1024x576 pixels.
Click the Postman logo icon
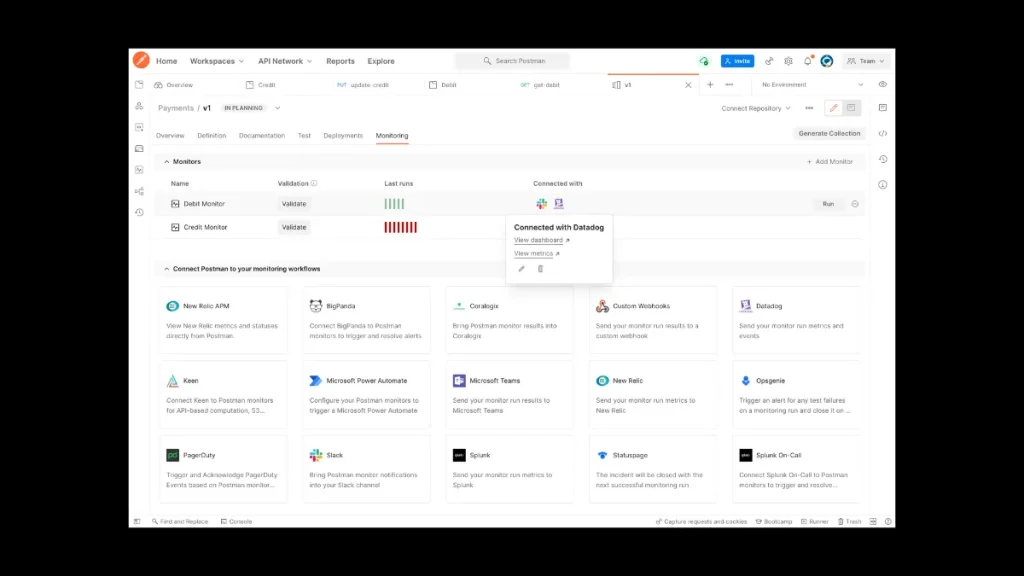pyautogui.click(x=141, y=61)
